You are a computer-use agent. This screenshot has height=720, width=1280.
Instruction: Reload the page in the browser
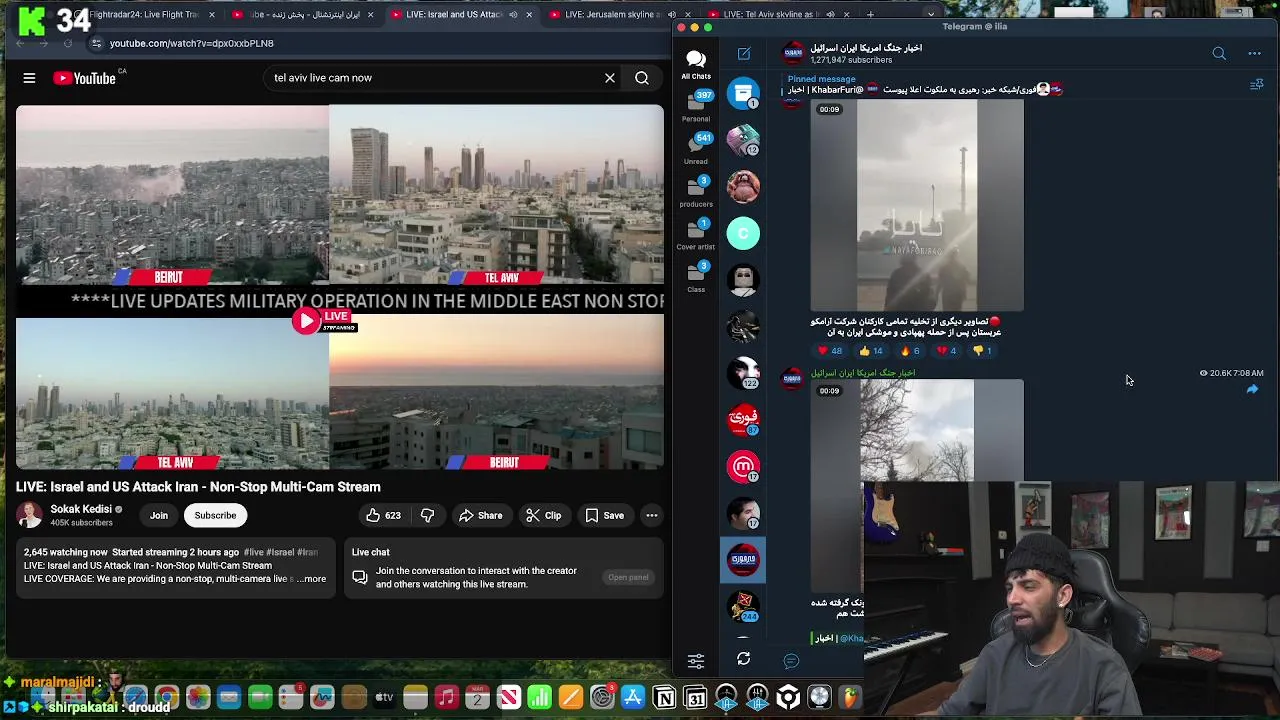pyautogui.click(x=68, y=43)
